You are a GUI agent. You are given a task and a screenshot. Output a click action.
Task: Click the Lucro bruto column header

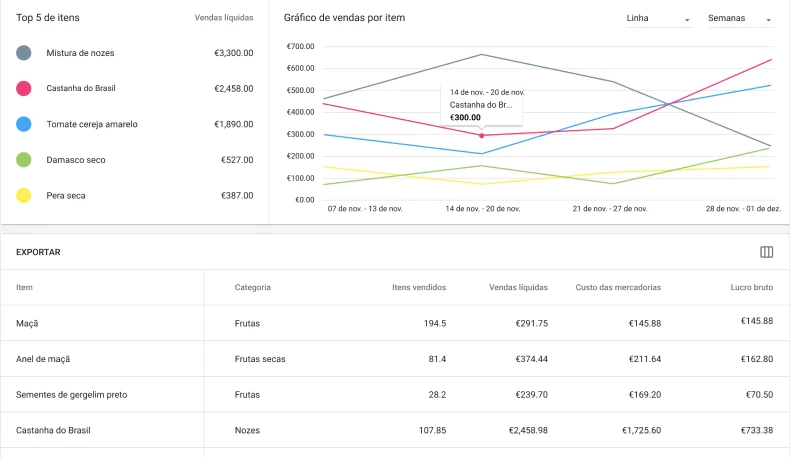[x=751, y=287]
